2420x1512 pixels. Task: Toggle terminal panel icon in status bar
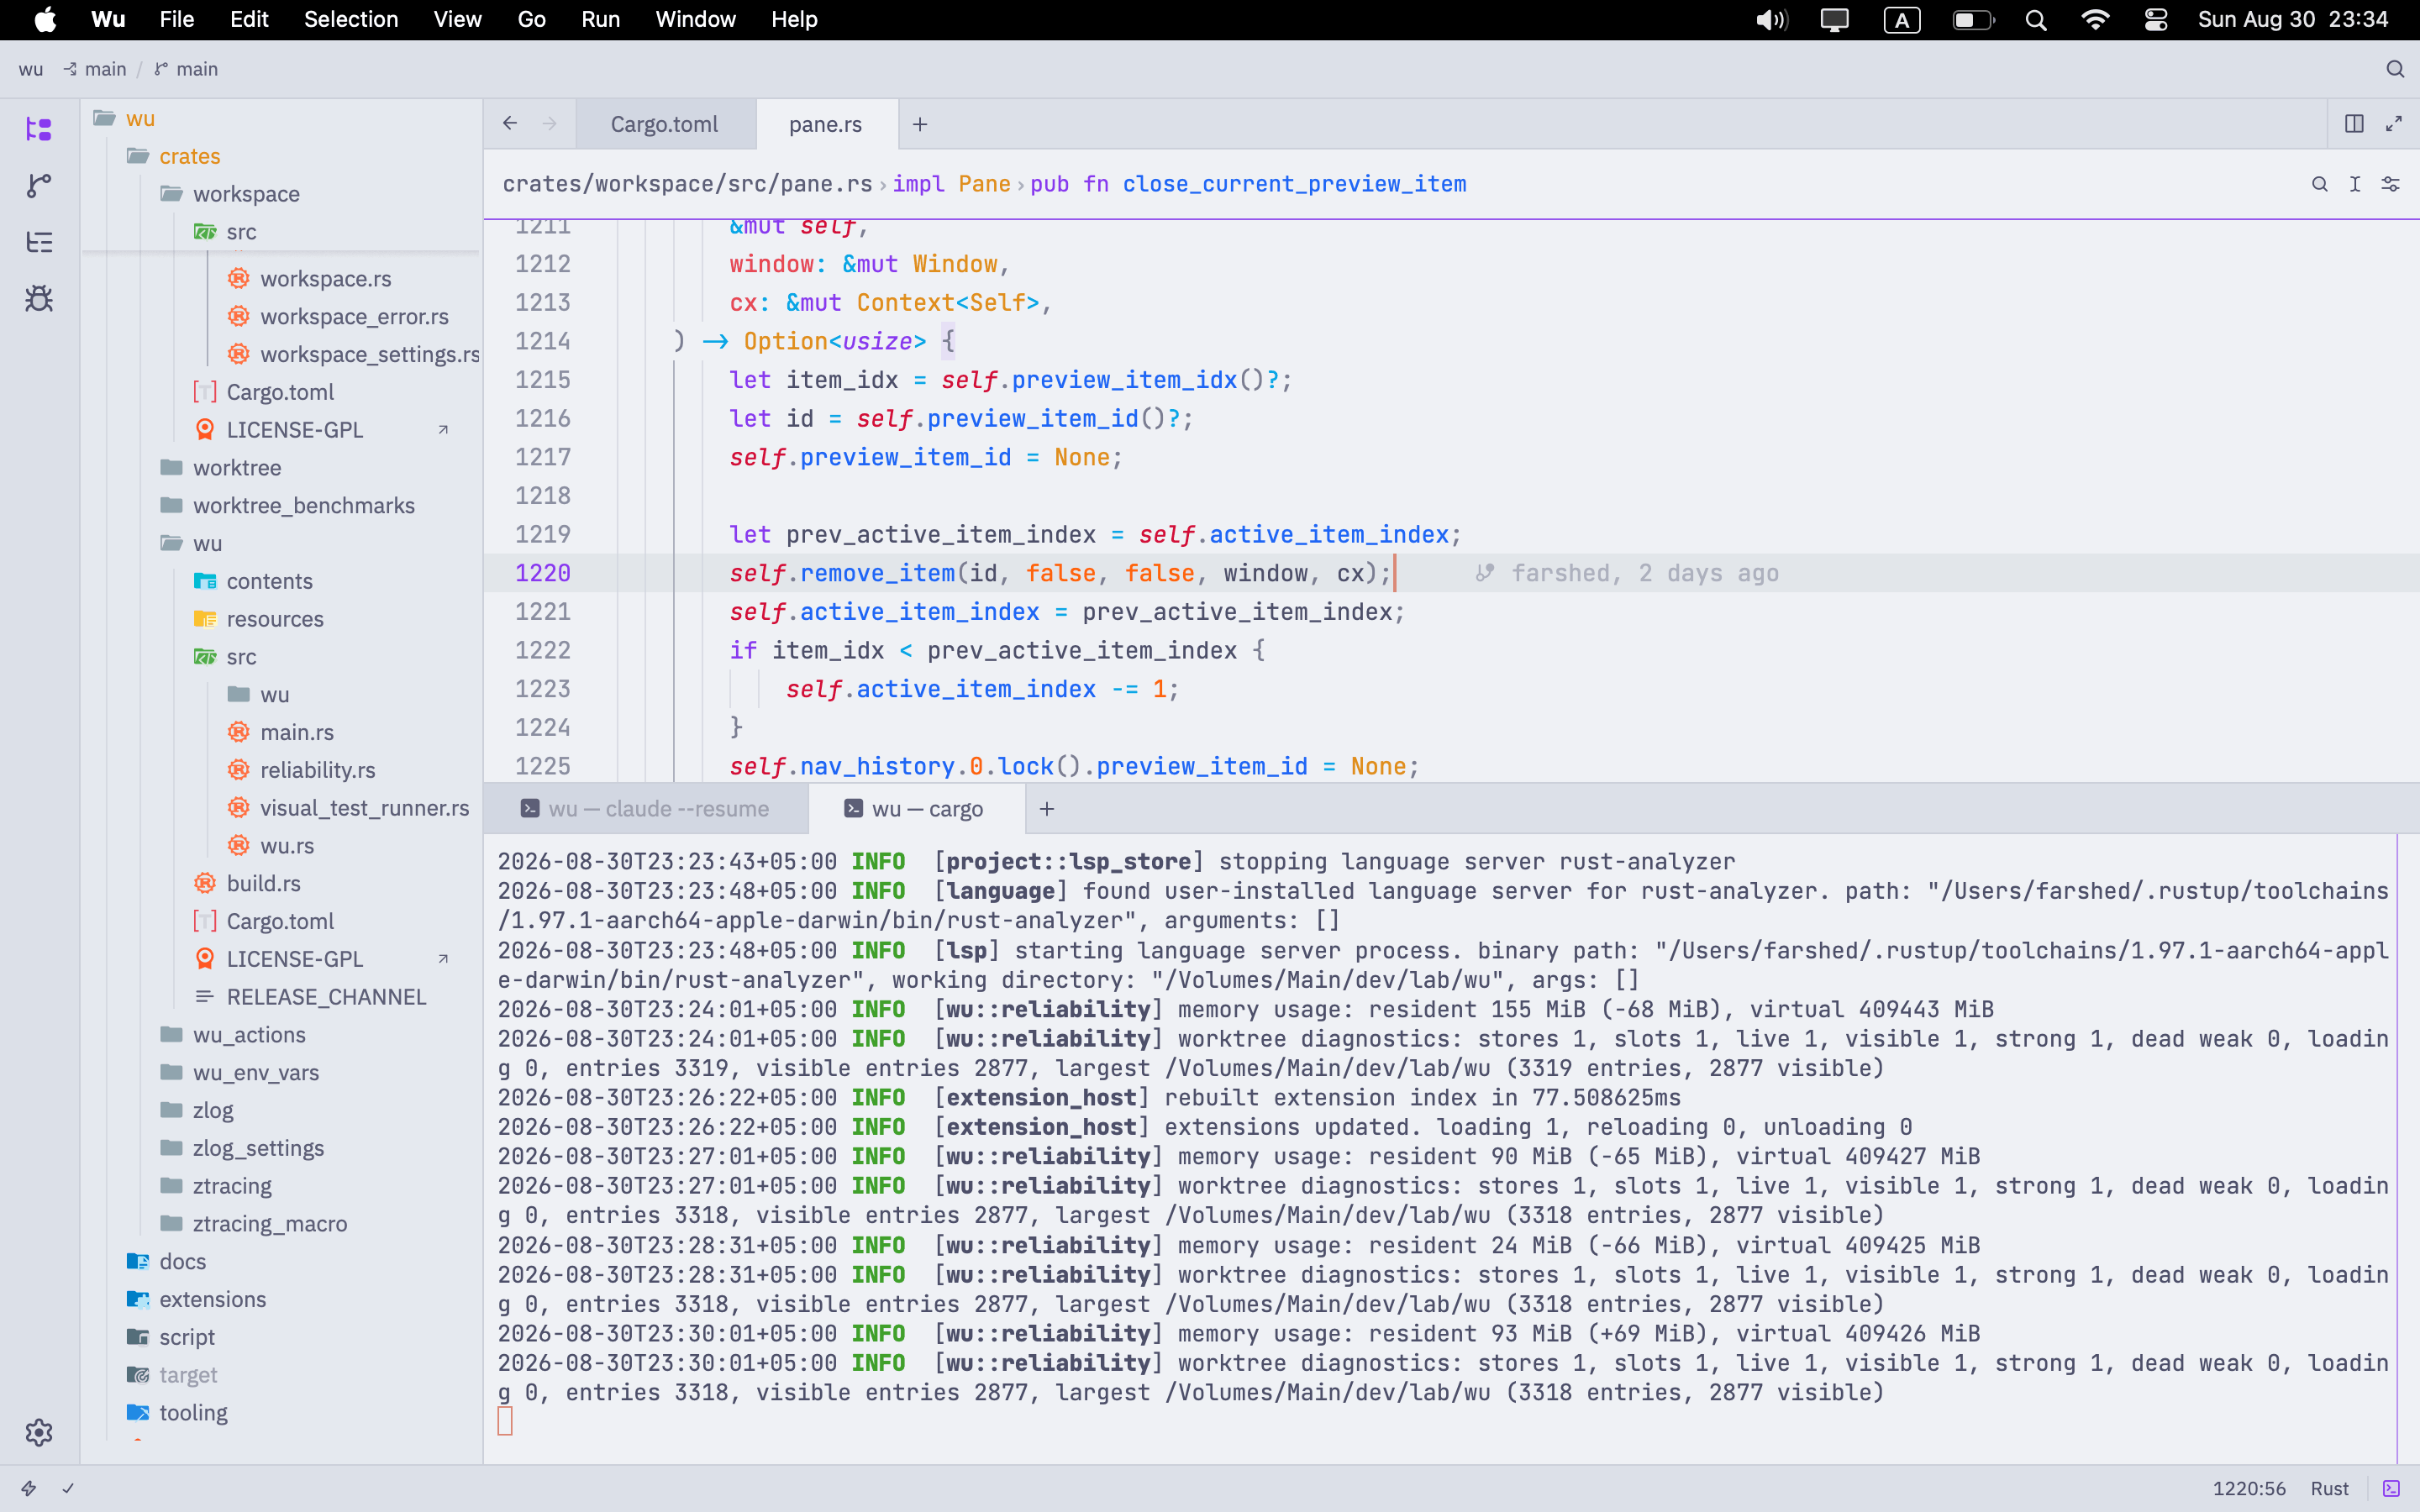pos(2391,1488)
